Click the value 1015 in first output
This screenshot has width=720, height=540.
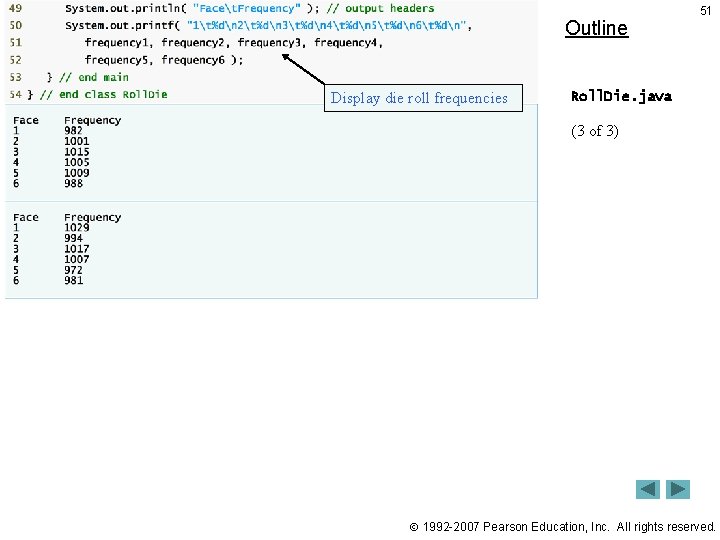point(77,152)
